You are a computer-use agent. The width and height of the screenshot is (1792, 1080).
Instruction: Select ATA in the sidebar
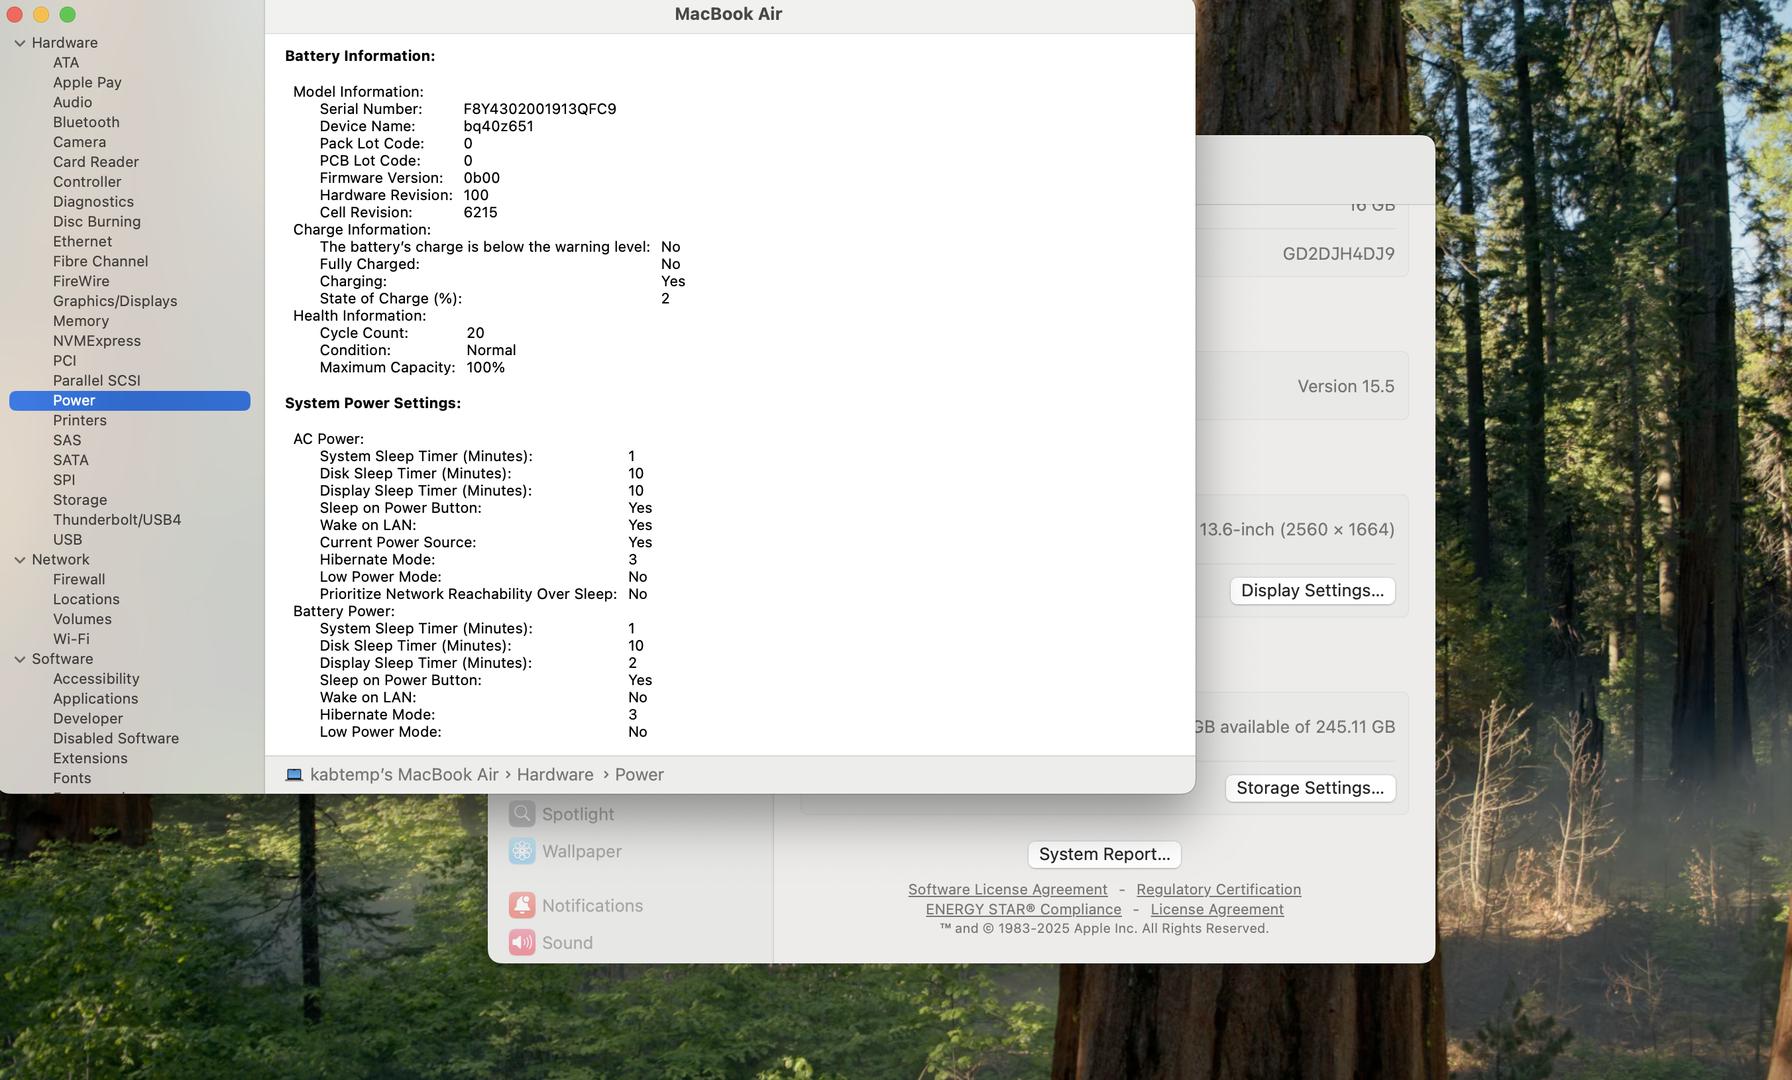[x=66, y=62]
